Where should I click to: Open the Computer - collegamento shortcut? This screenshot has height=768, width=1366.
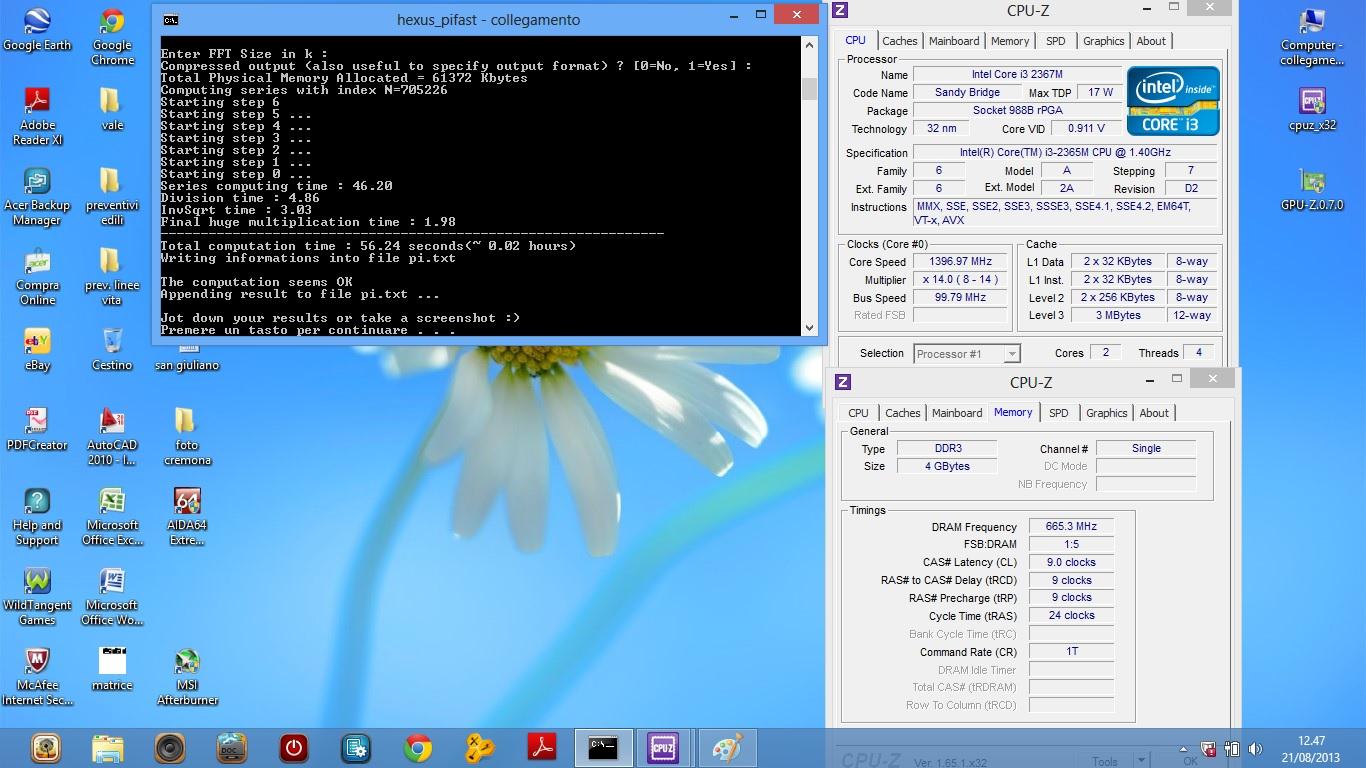pyautogui.click(x=1312, y=37)
